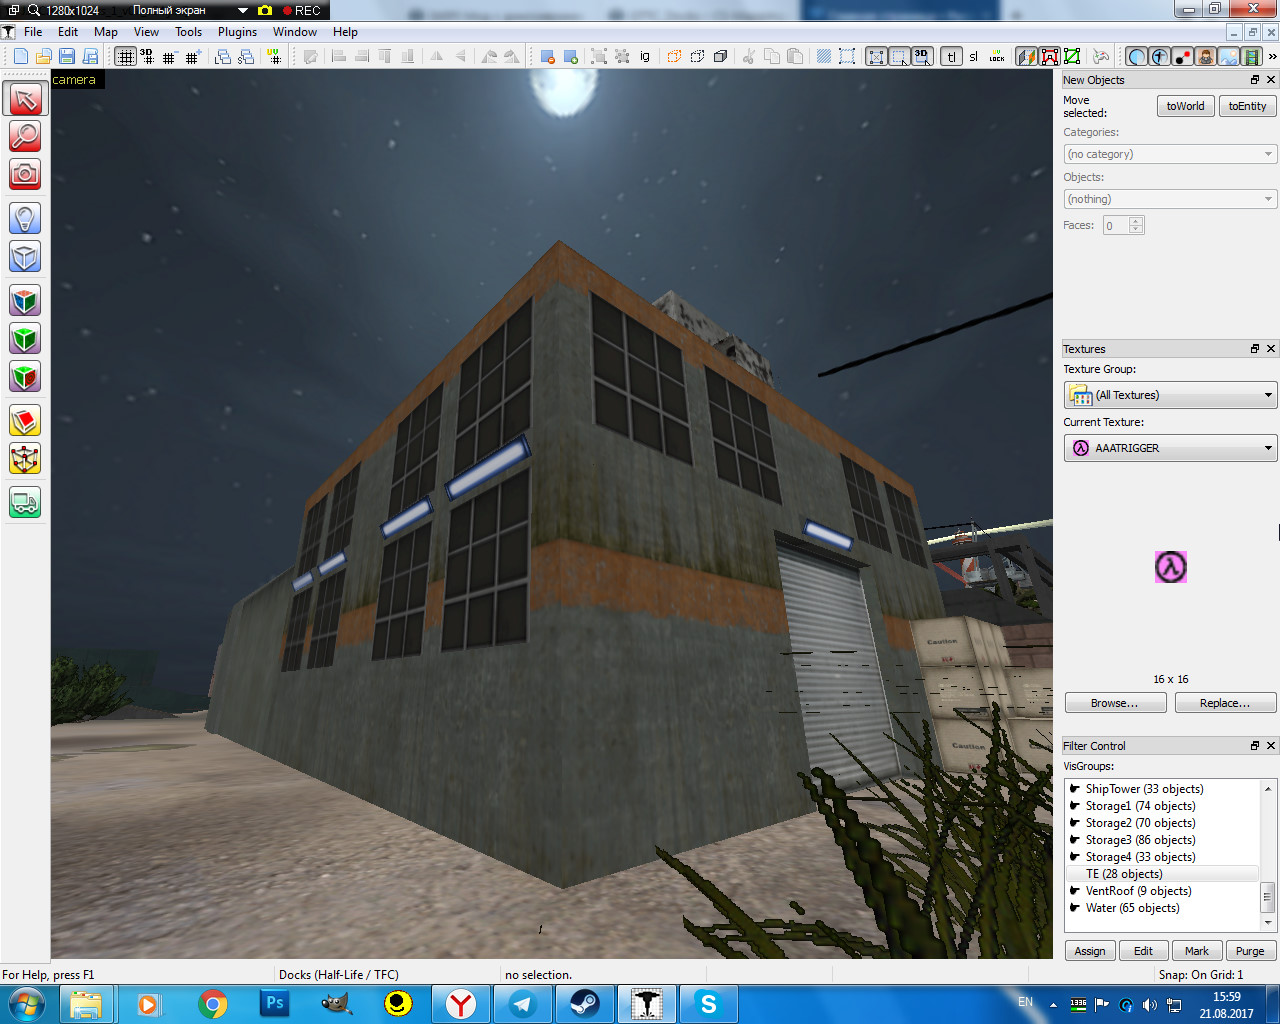The height and width of the screenshot is (1024, 1280).
Task: Open the Objects combo box
Action: coord(1170,199)
